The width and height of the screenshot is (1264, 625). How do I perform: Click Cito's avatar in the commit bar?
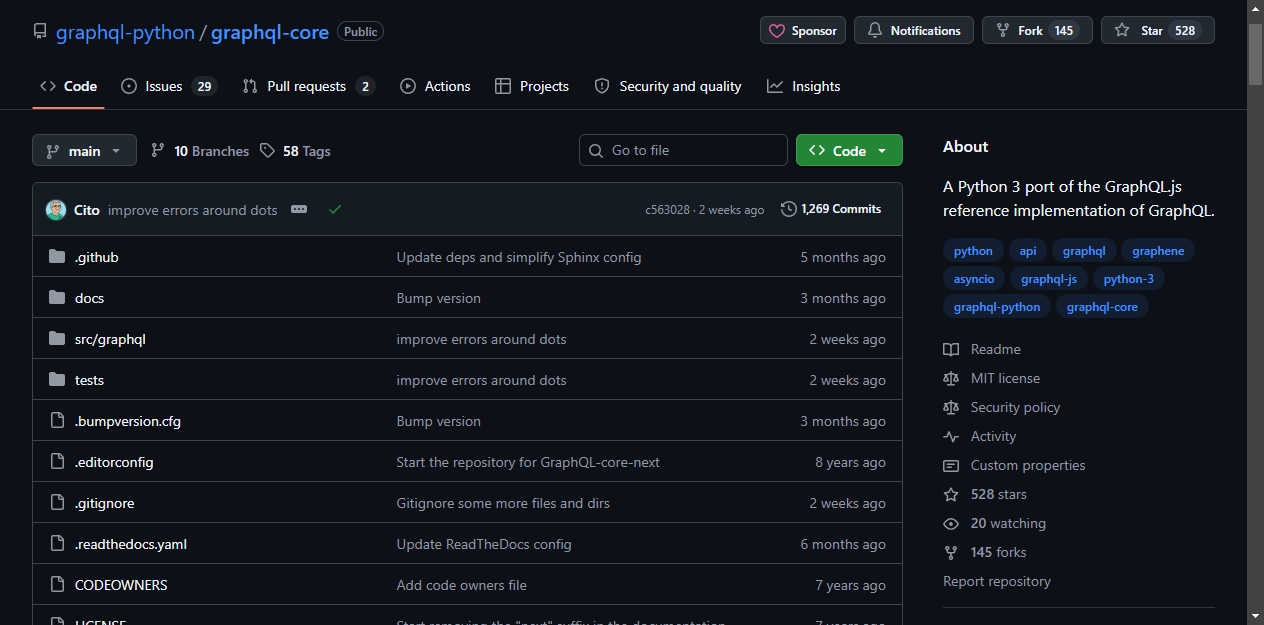pyautogui.click(x=56, y=210)
